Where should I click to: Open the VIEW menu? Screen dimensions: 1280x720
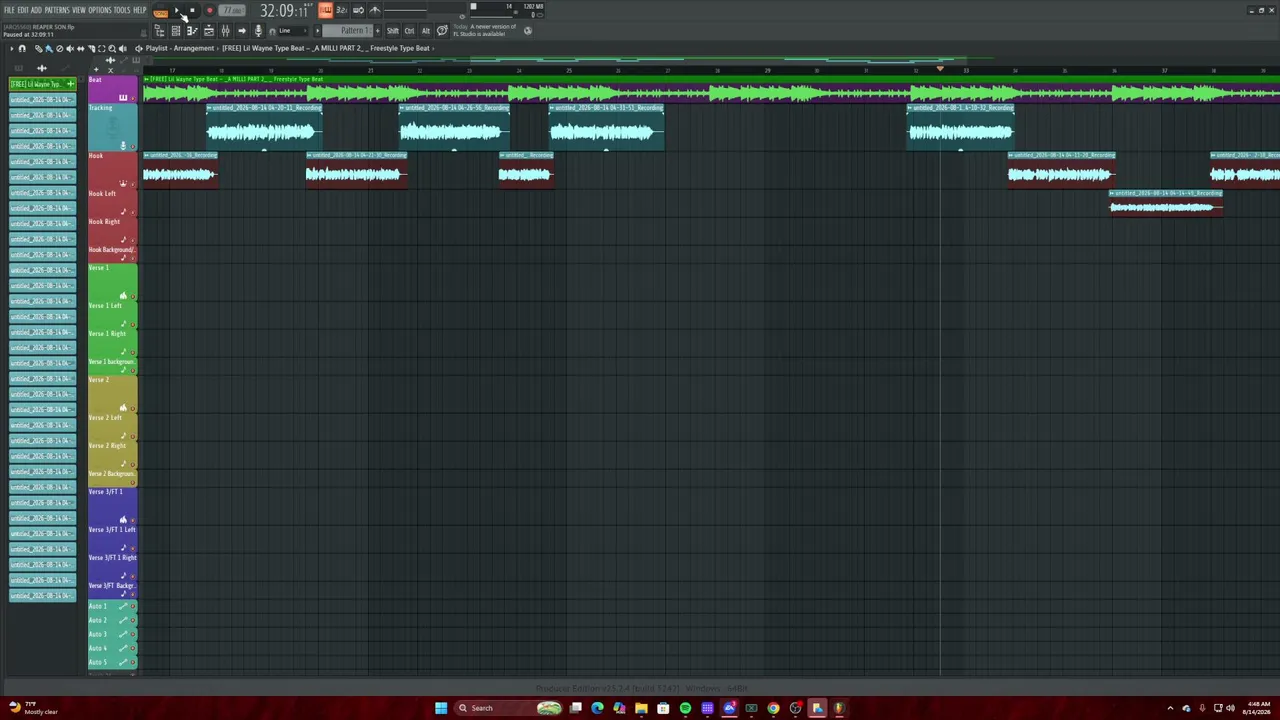click(79, 10)
